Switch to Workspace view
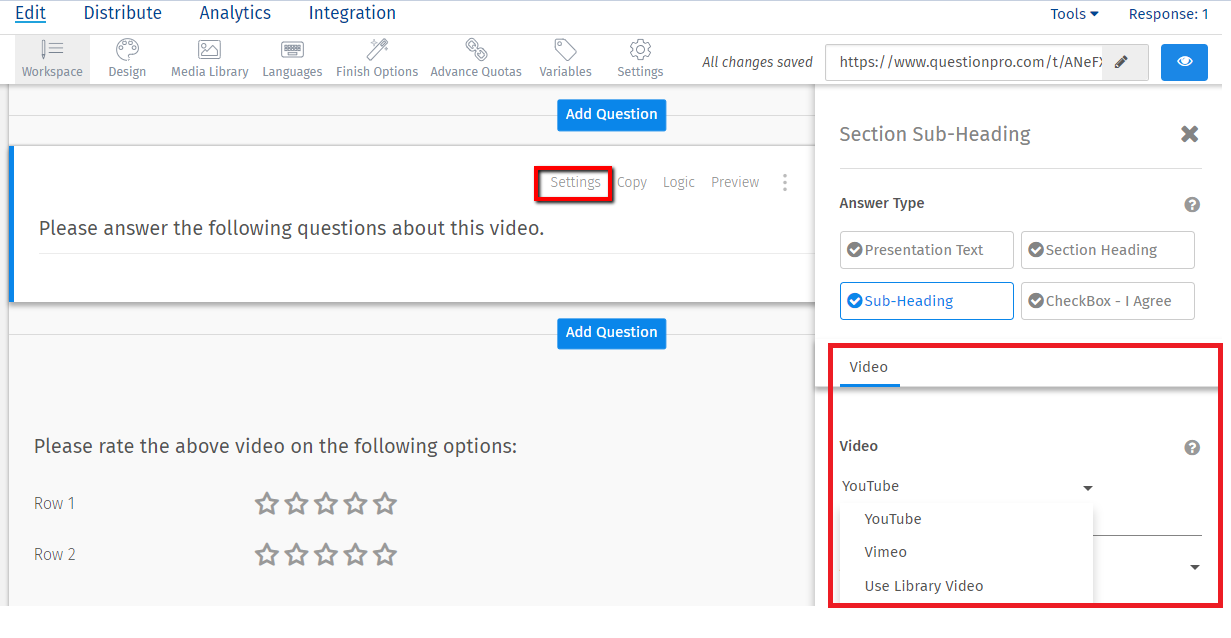The image size is (1231, 638). pyautogui.click(x=52, y=58)
